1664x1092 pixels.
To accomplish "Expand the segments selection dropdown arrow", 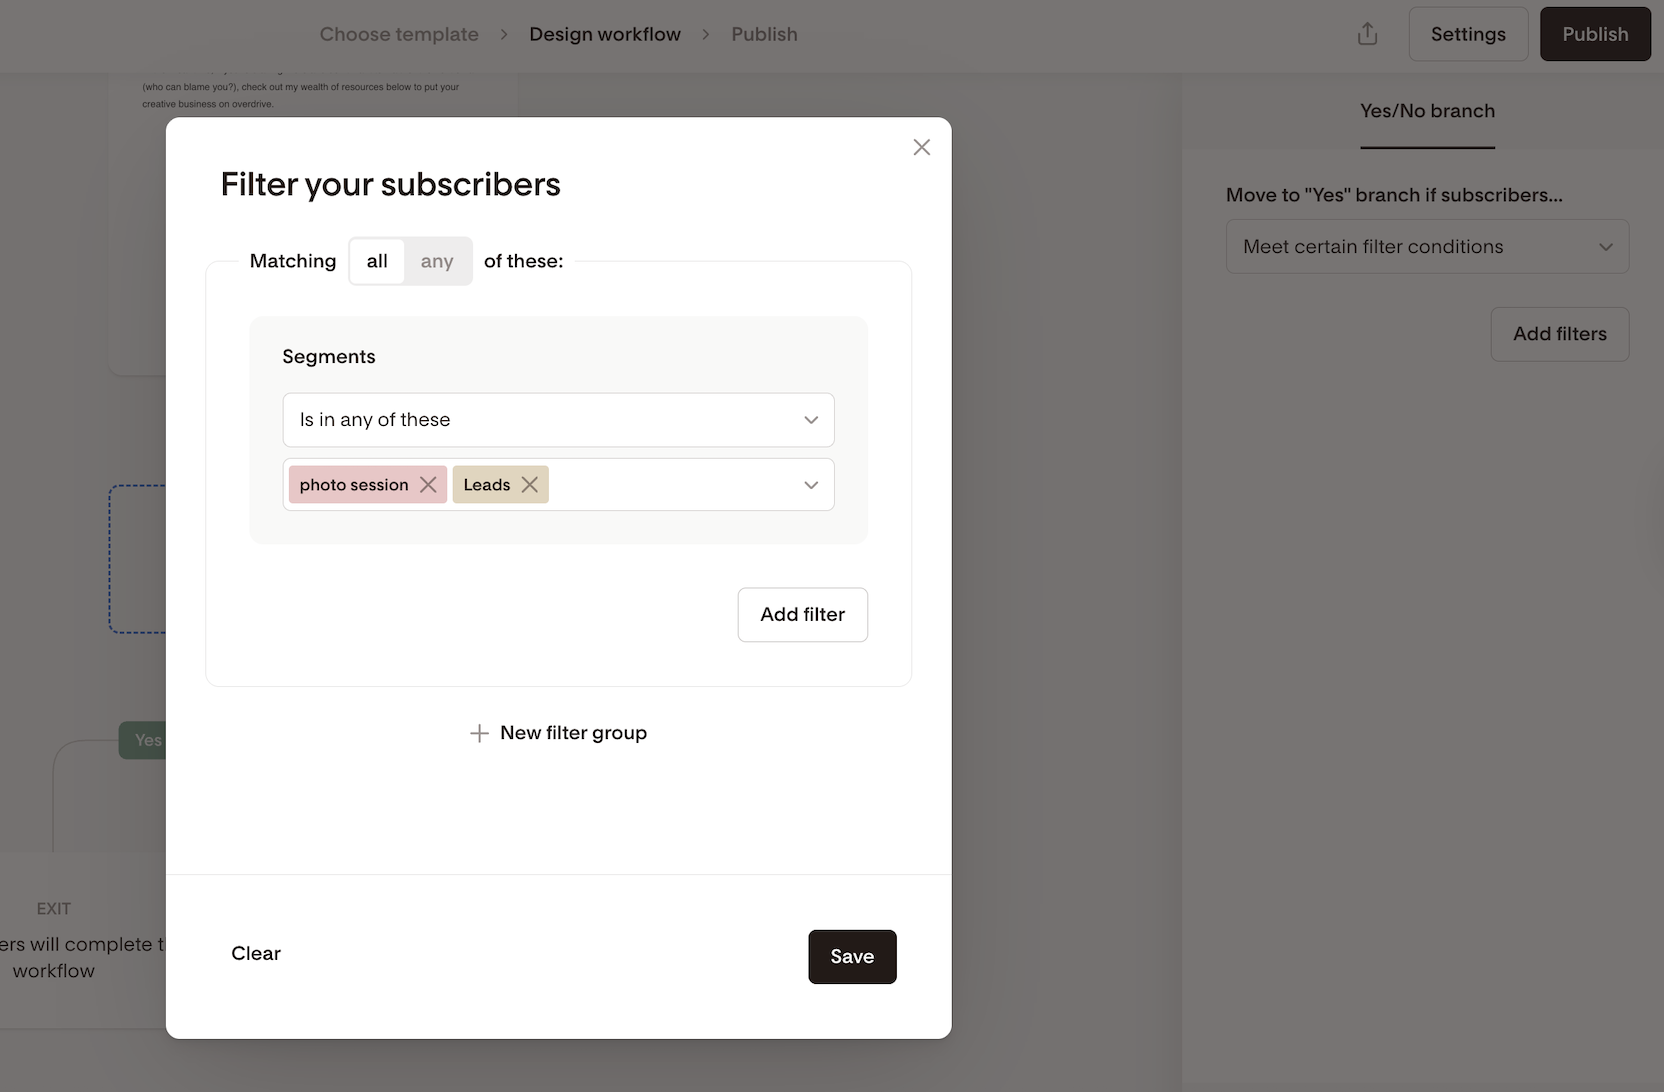I will click(811, 485).
